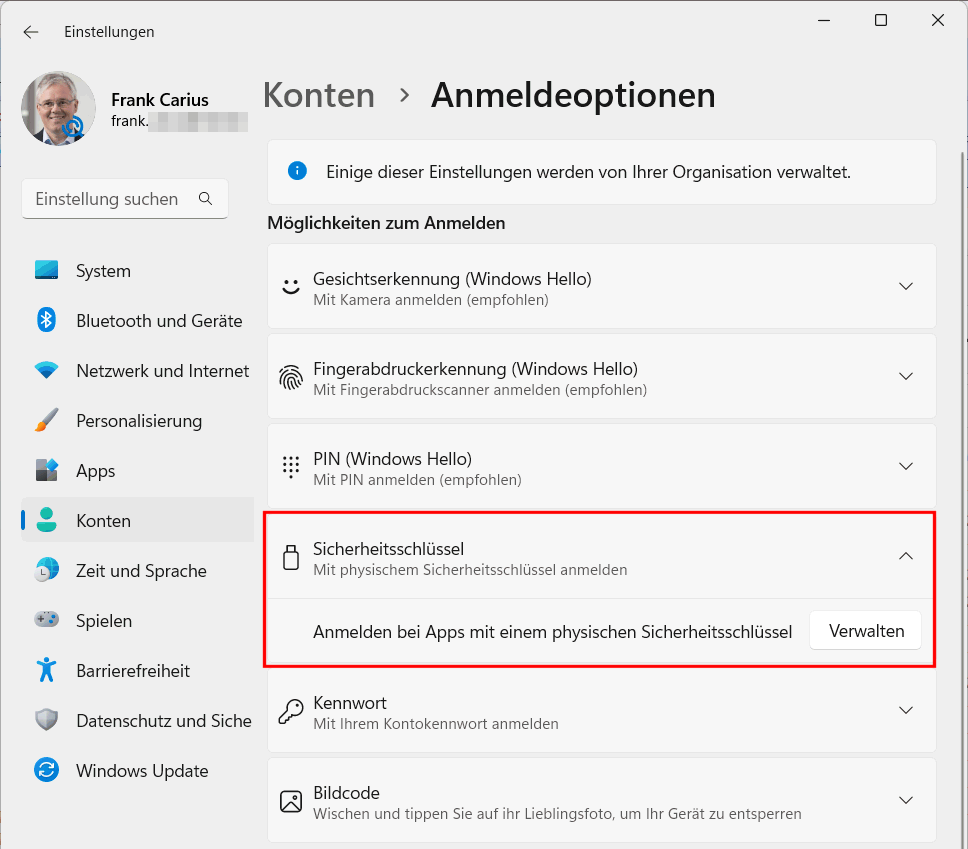Click the Zeit und Sprache globe icon
This screenshot has height=849, width=968.
[x=46, y=570]
